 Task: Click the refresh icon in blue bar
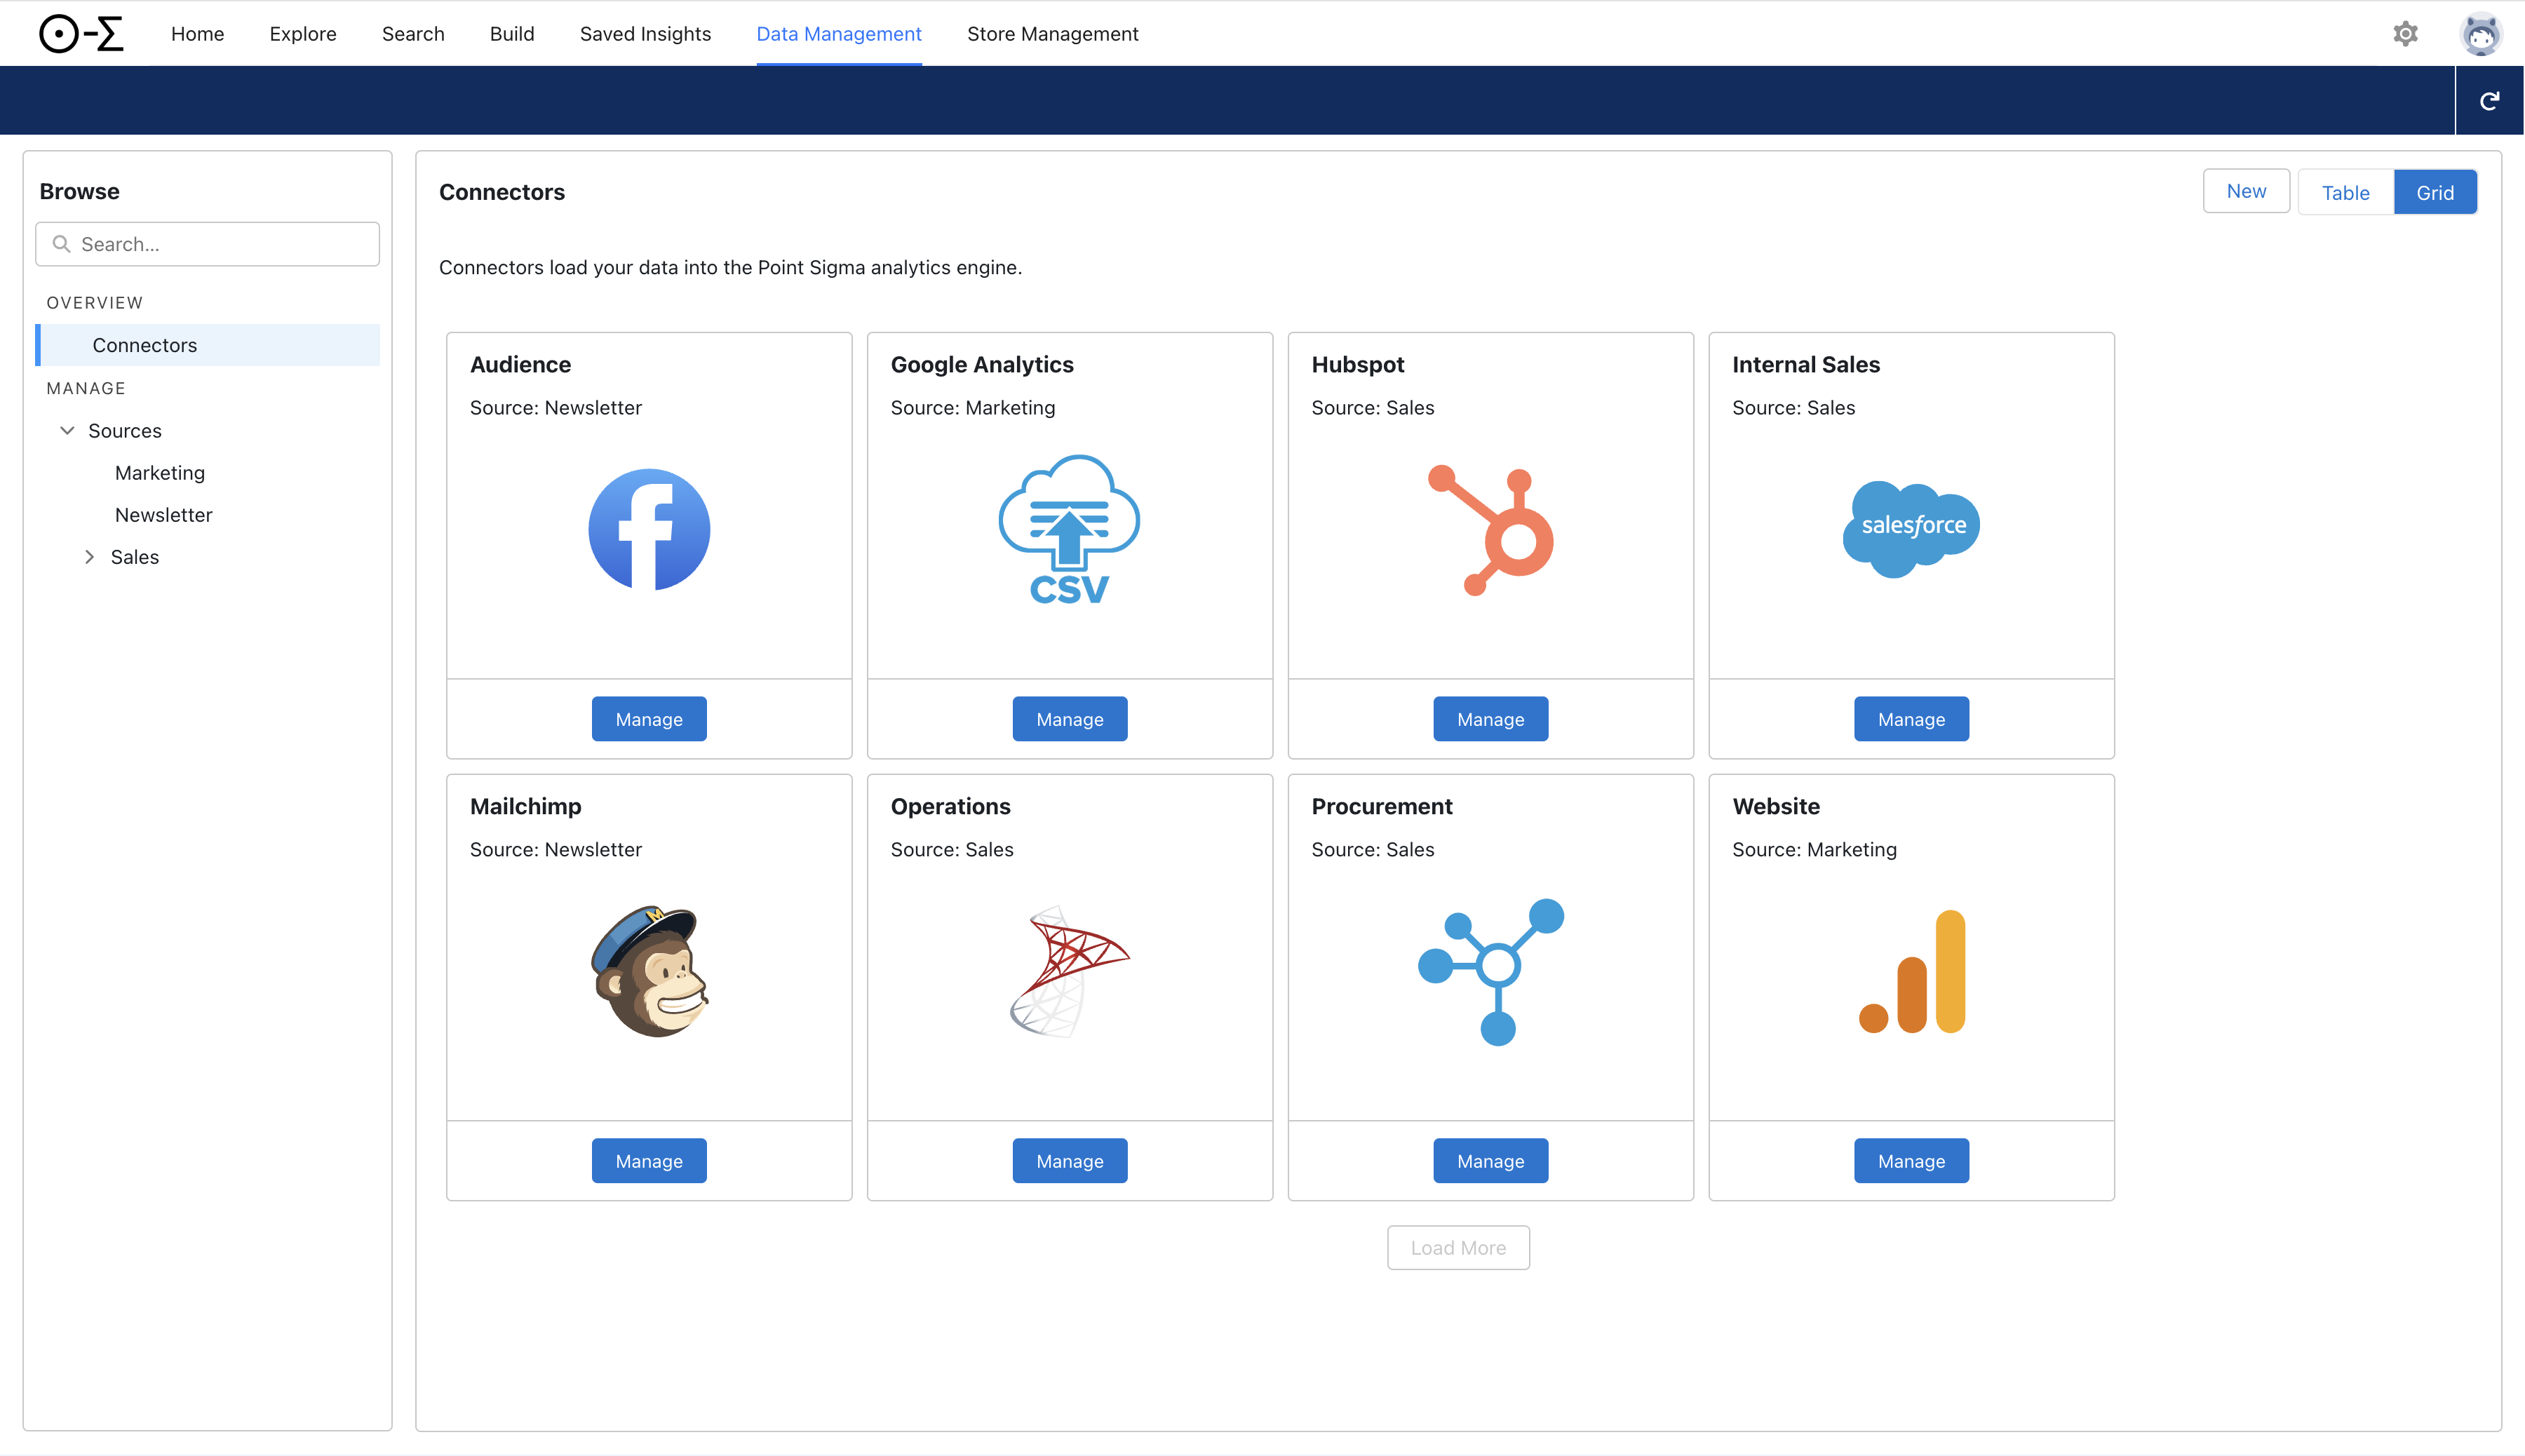click(x=2489, y=101)
